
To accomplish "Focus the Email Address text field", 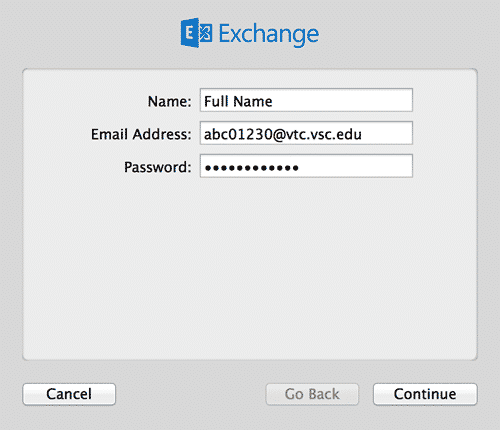I will coord(306,133).
